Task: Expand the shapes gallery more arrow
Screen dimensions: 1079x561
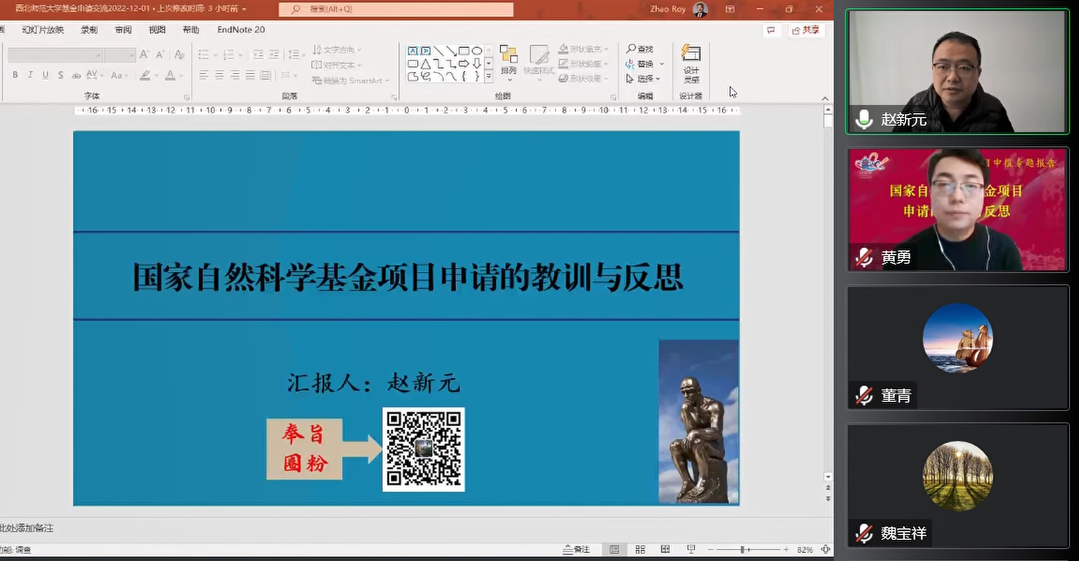Action: tap(489, 77)
